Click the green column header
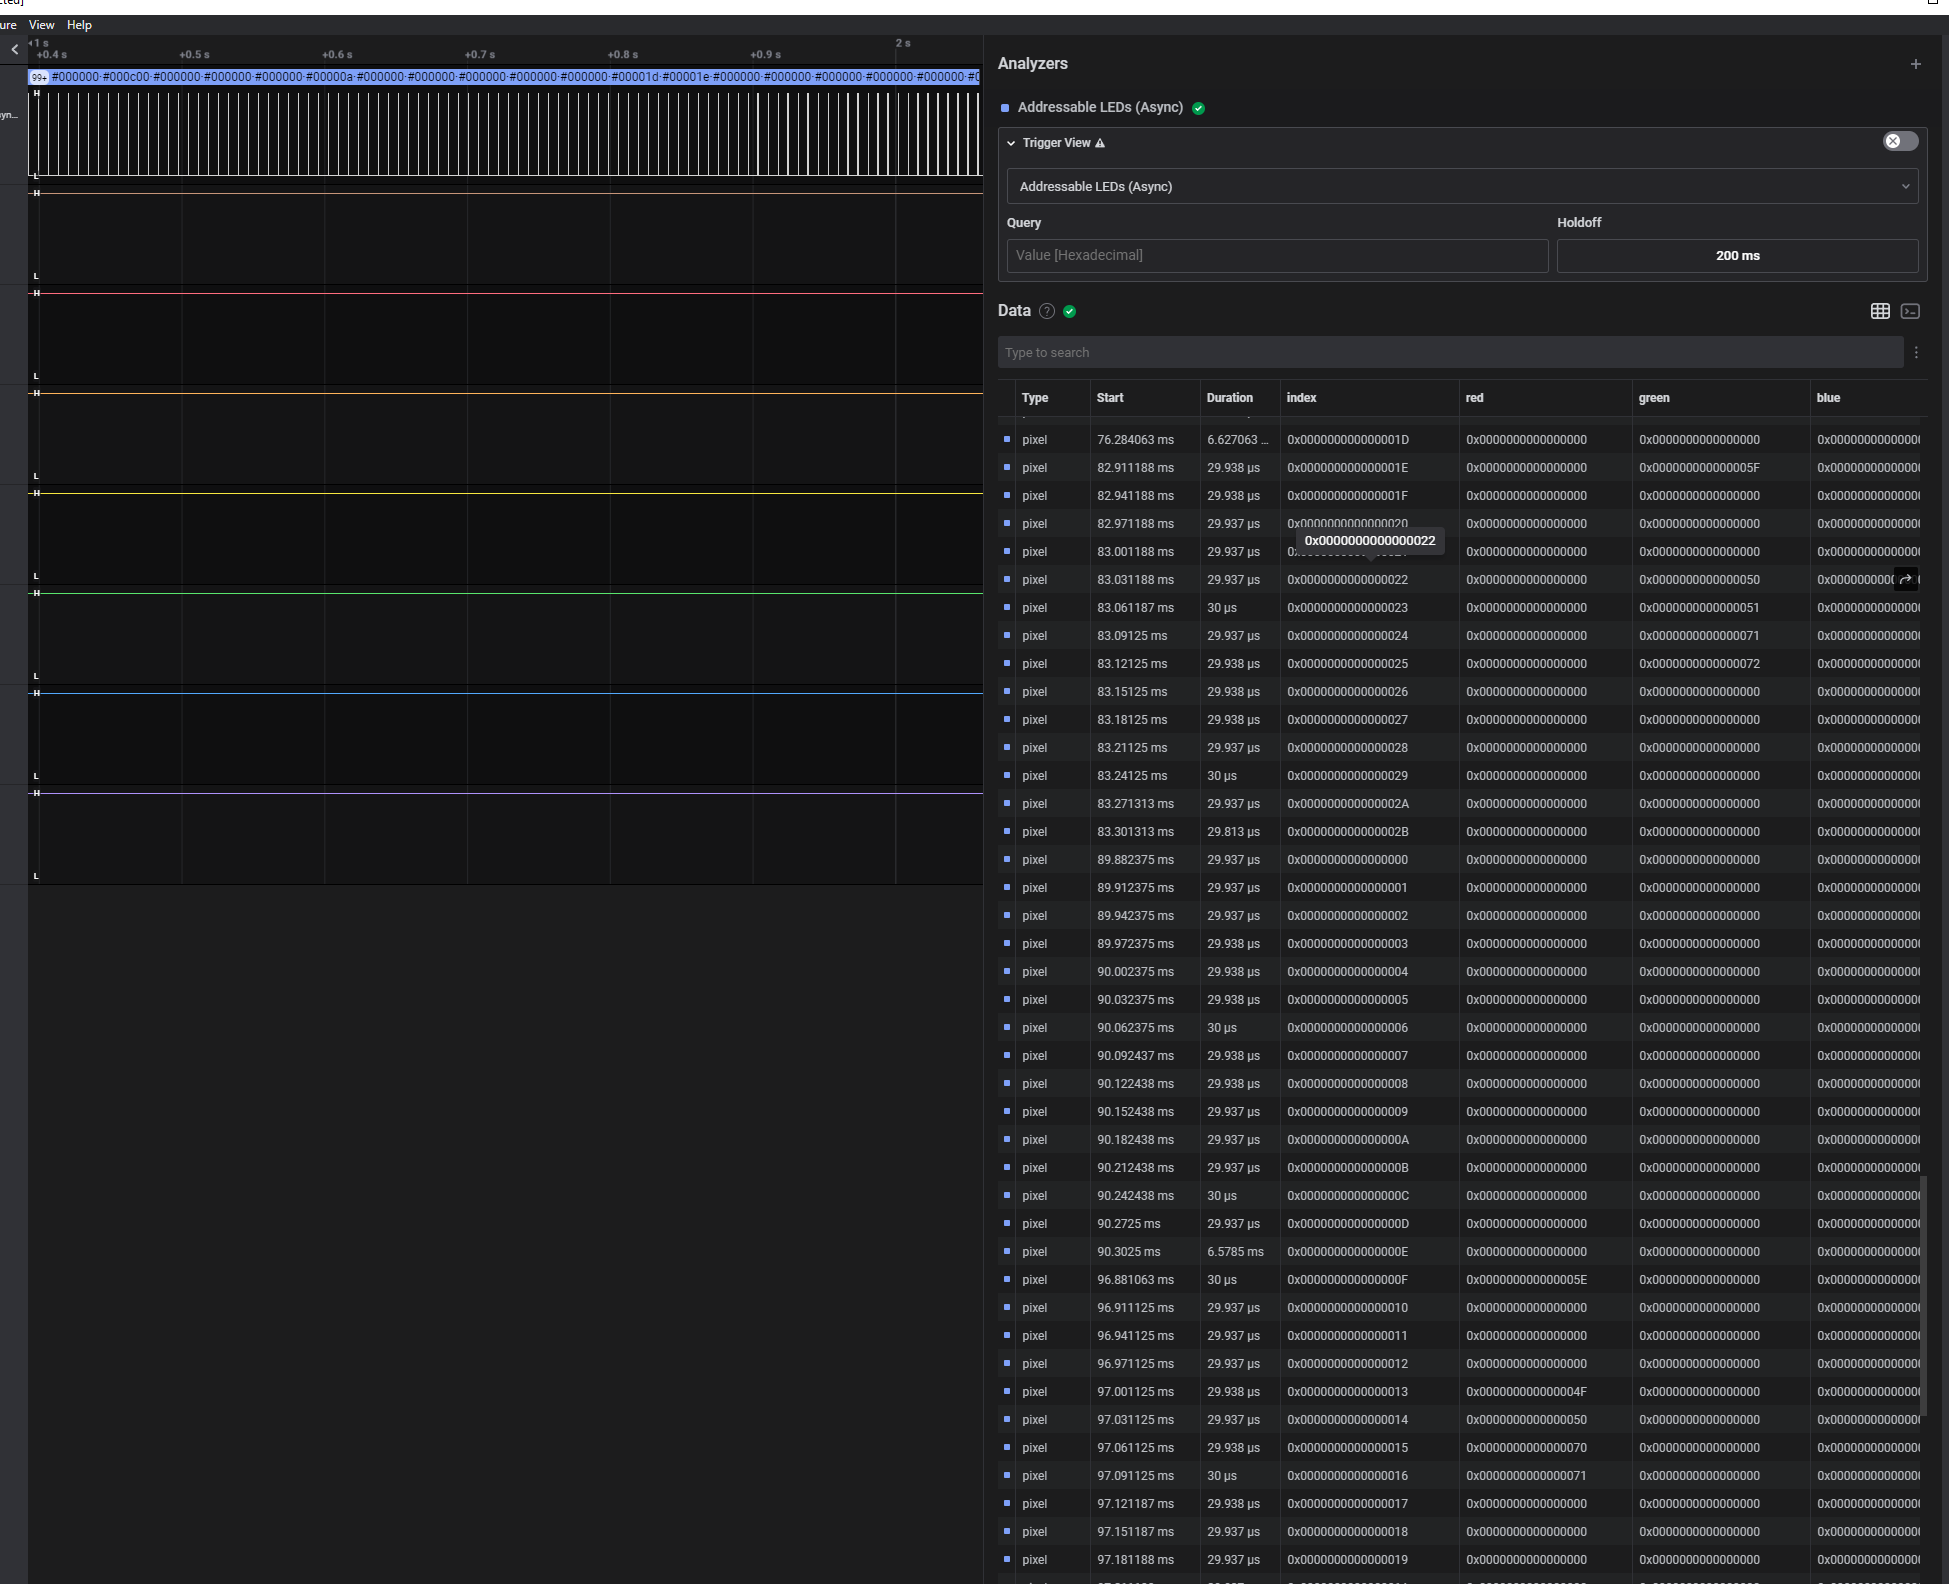The image size is (1949, 1584). 1654,398
